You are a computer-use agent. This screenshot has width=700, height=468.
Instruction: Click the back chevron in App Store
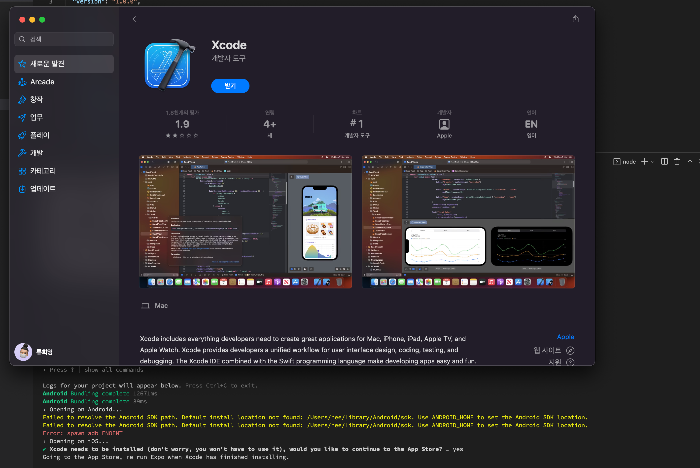134,19
